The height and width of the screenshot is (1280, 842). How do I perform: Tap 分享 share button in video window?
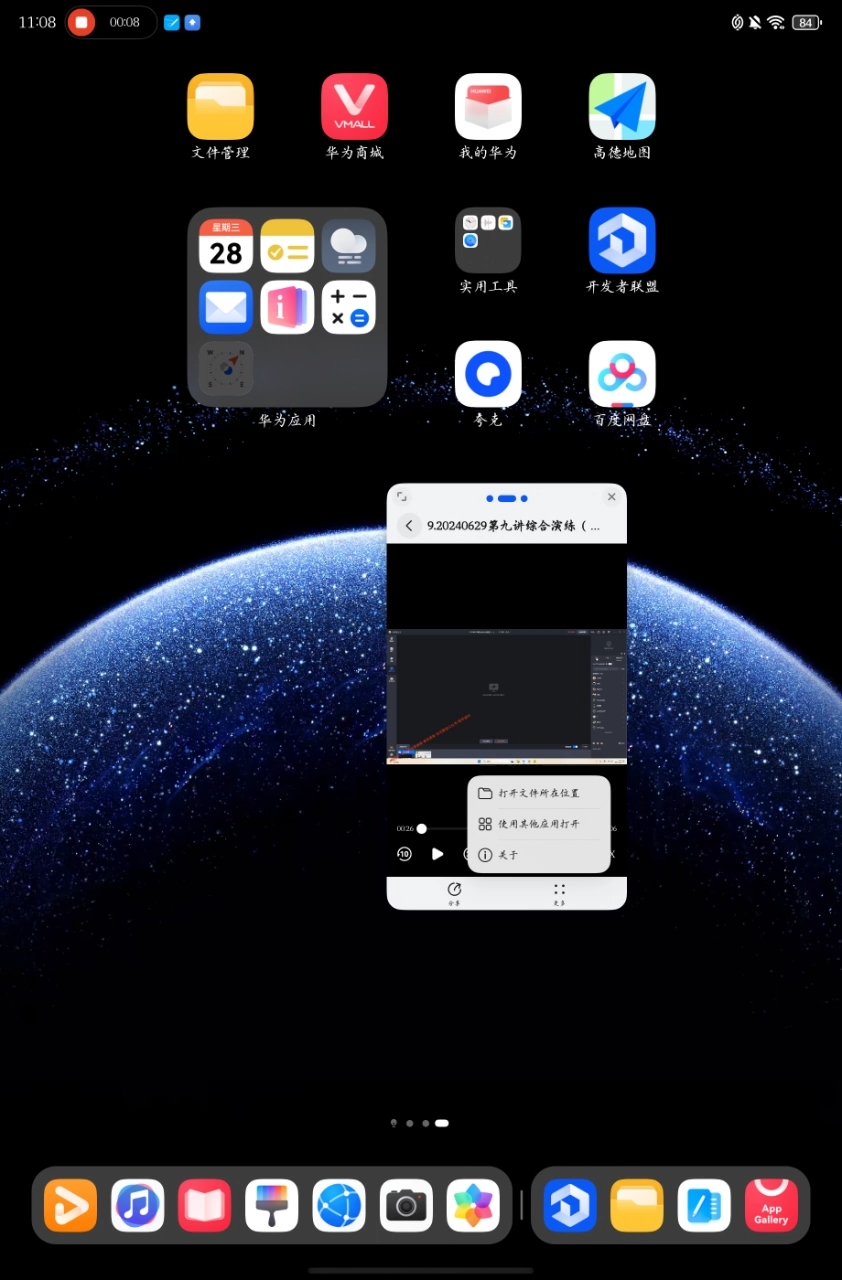[x=454, y=893]
